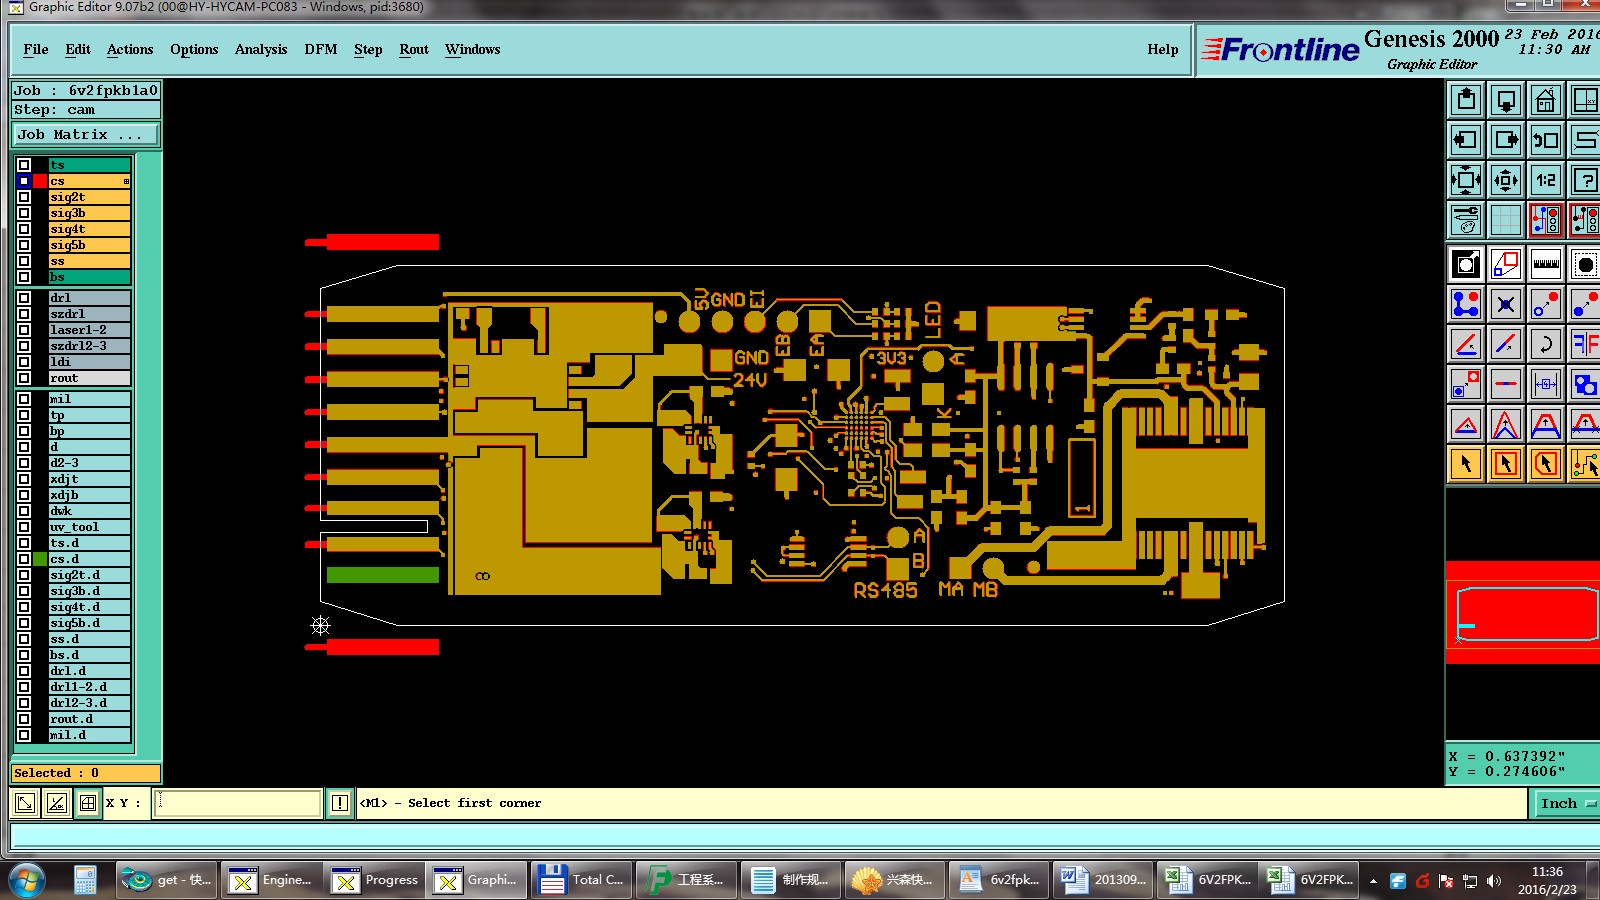This screenshot has height=900, width=1600.
Task: Click the wrench display settings icon
Action: 1466,220
